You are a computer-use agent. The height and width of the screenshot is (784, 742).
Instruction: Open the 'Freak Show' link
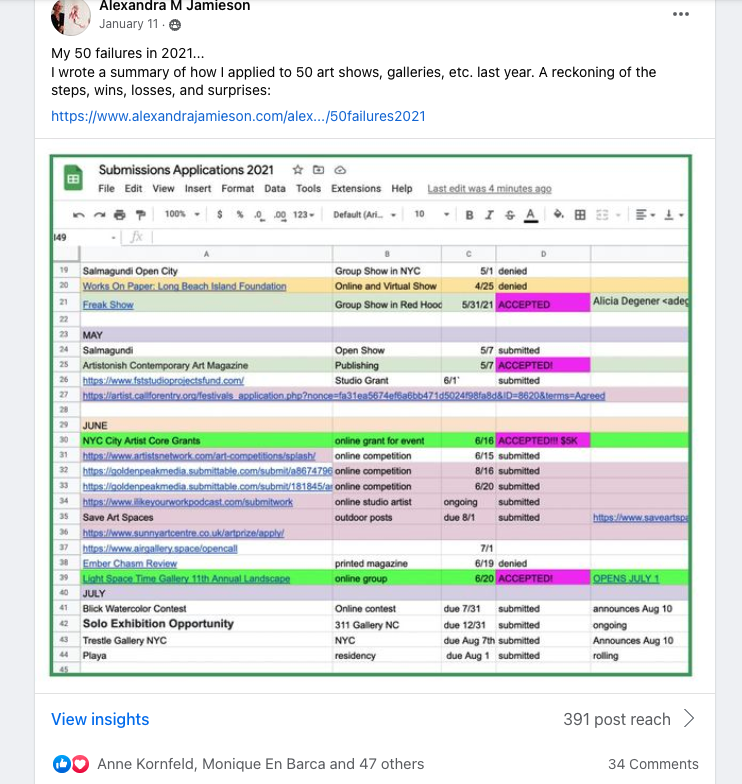coord(108,304)
